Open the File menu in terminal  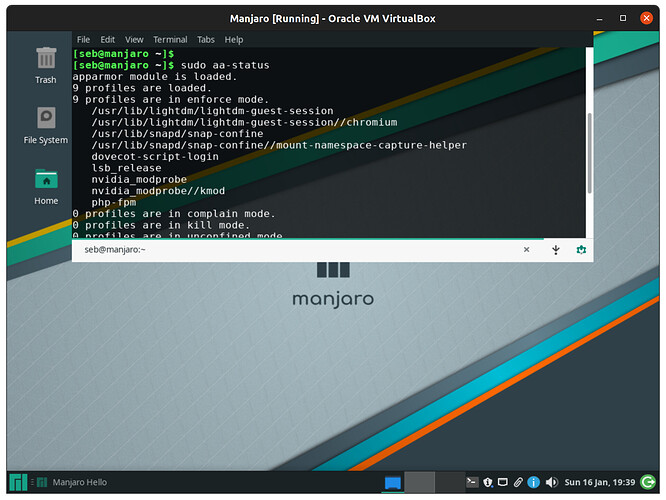coord(83,40)
